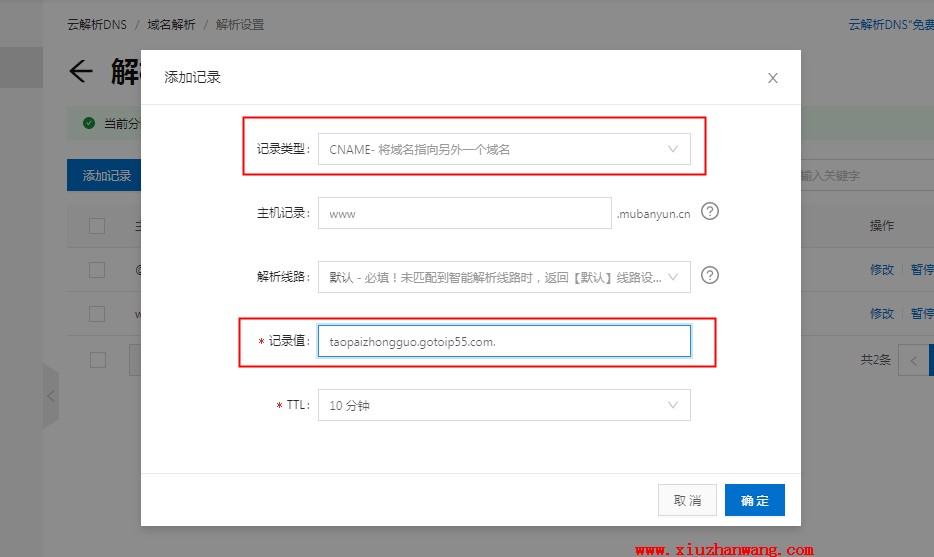
Task: Toggle the select-all checkbox in table header
Action: 97,226
